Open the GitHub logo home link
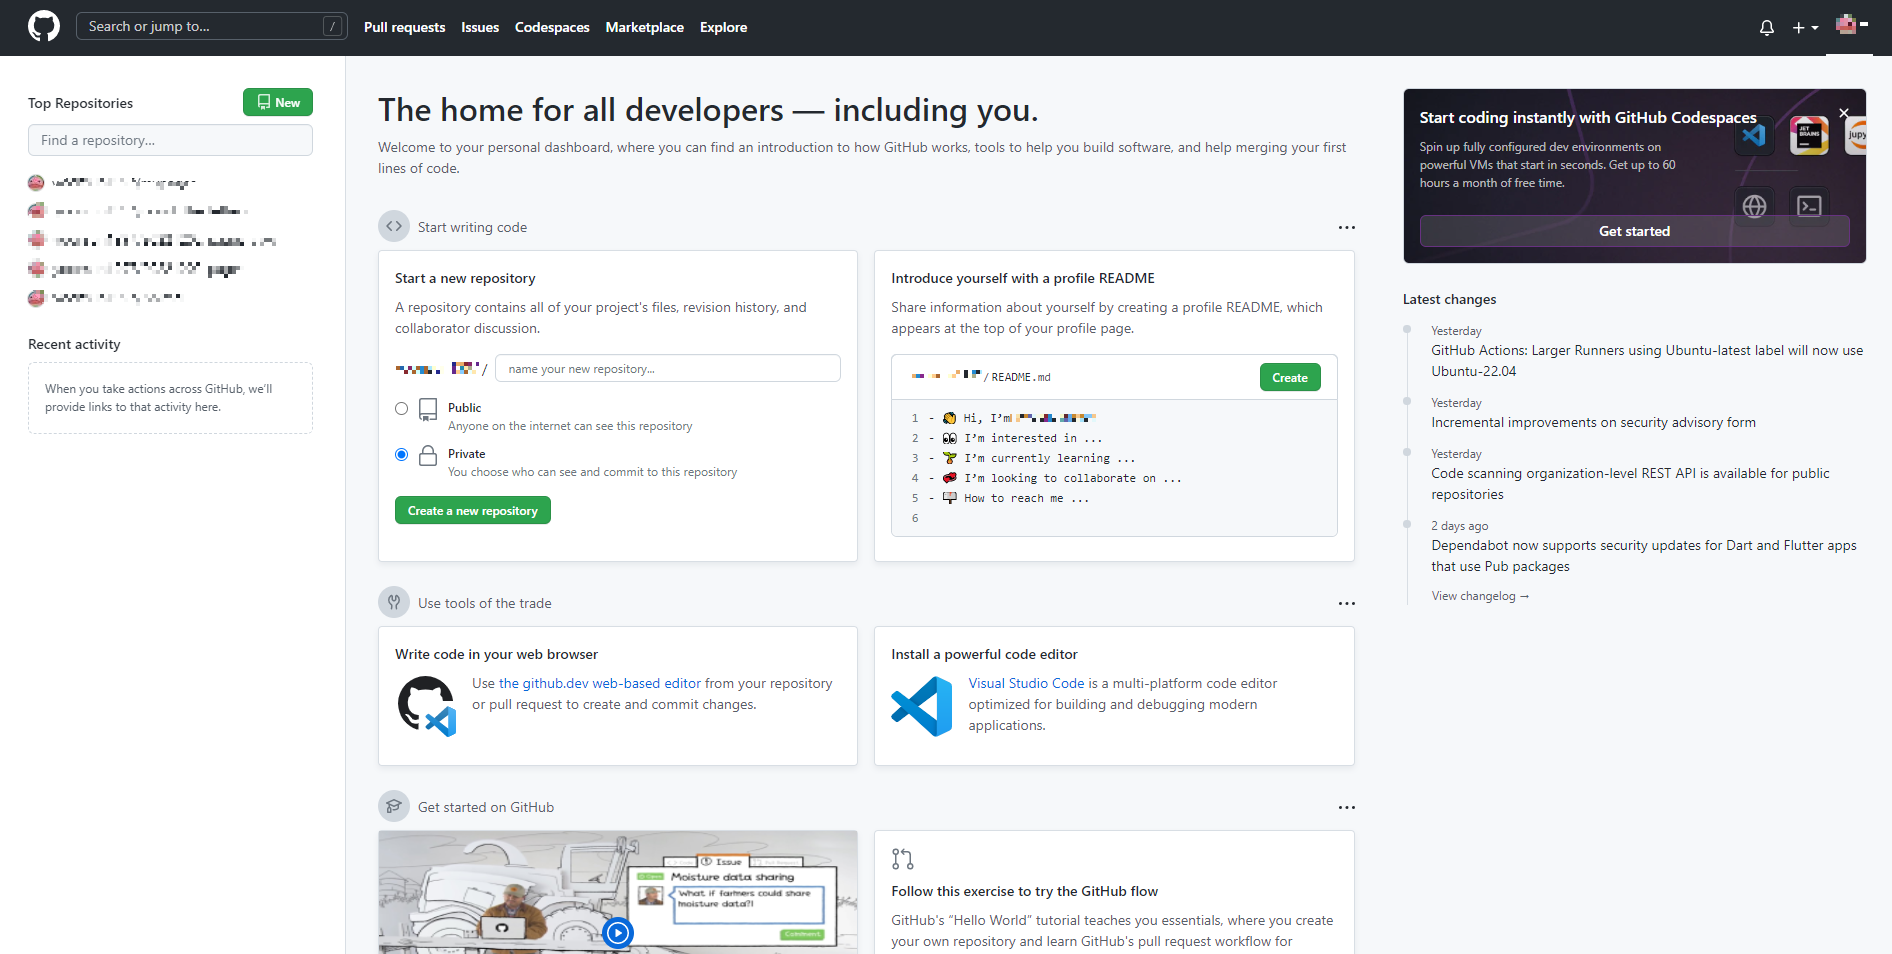Viewport: 1892px width, 954px height. pyautogui.click(x=44, y=27)
